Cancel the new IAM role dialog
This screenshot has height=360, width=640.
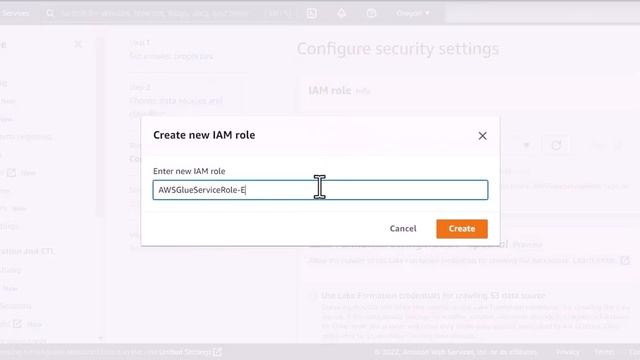[403, 229]
